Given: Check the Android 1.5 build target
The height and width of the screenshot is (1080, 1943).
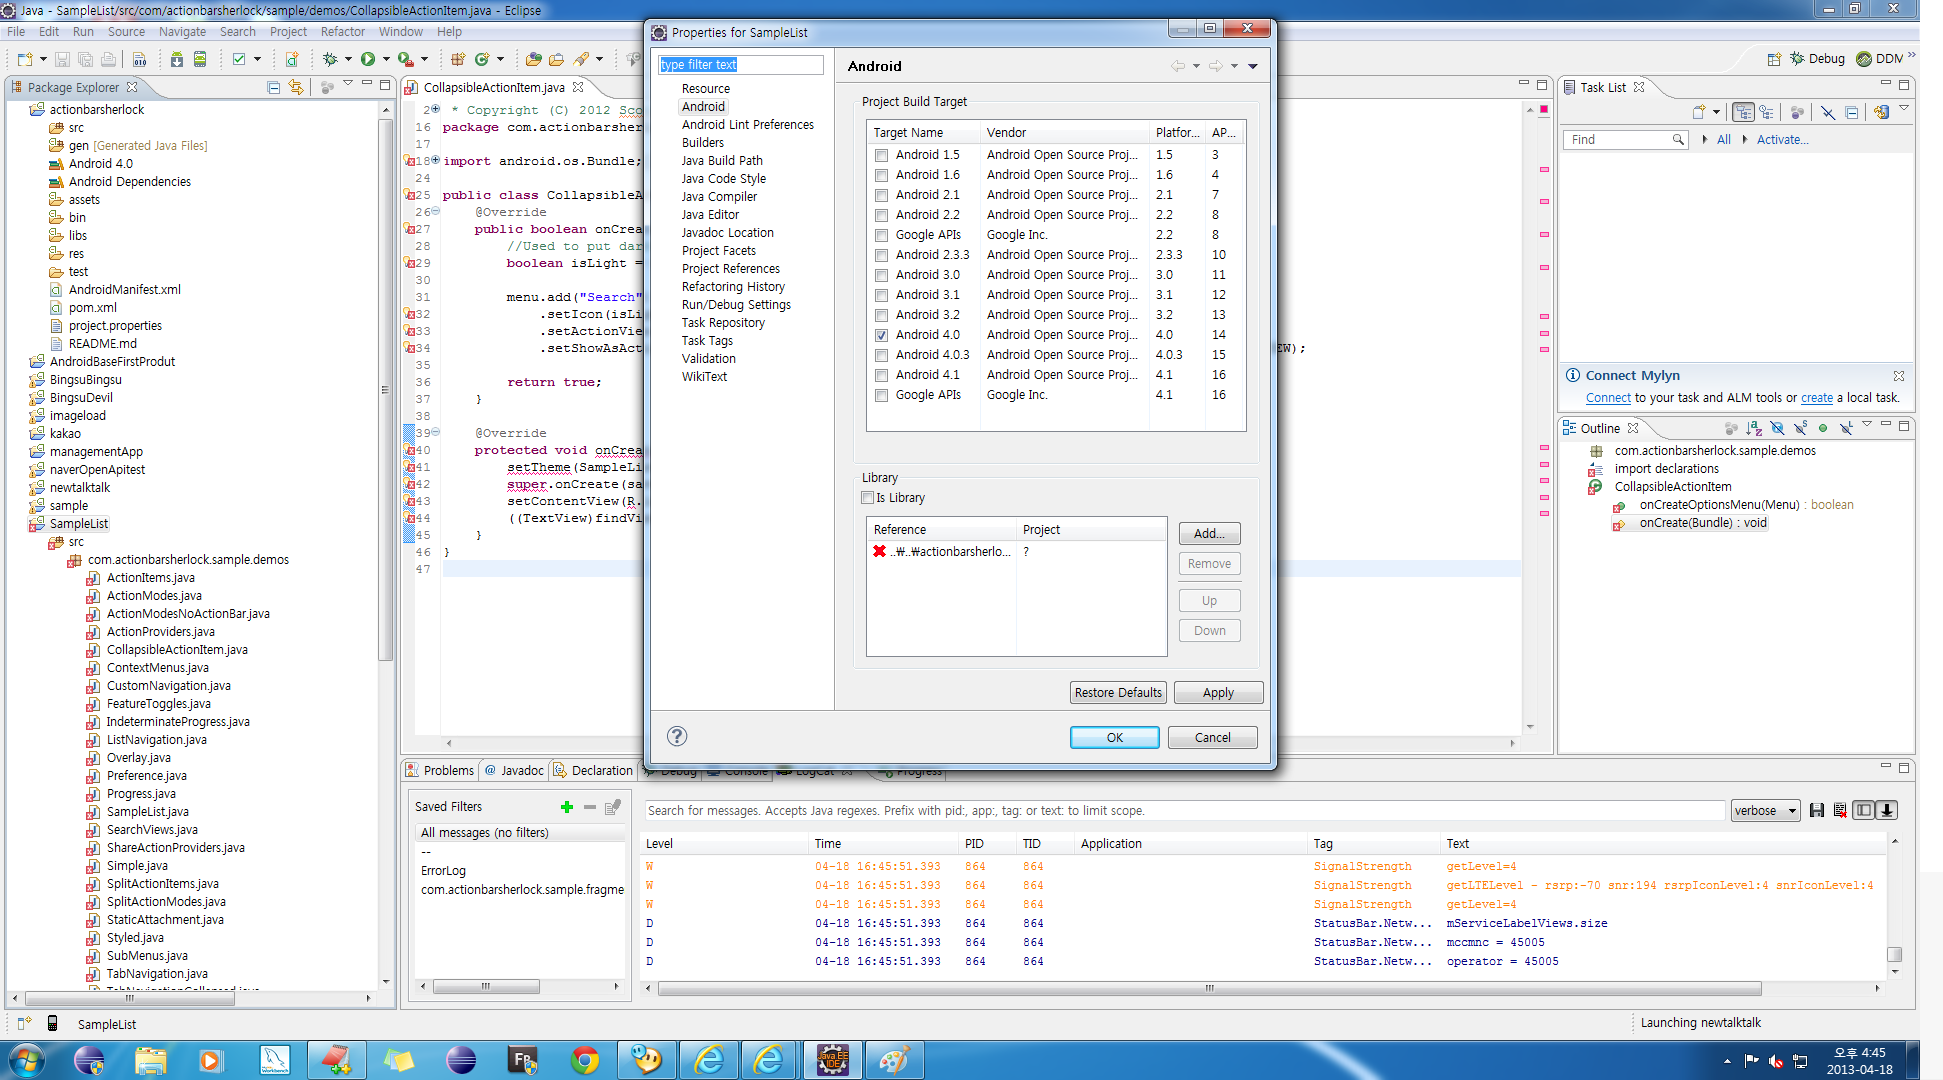Looking at the screenshot, I should (881, 155).
